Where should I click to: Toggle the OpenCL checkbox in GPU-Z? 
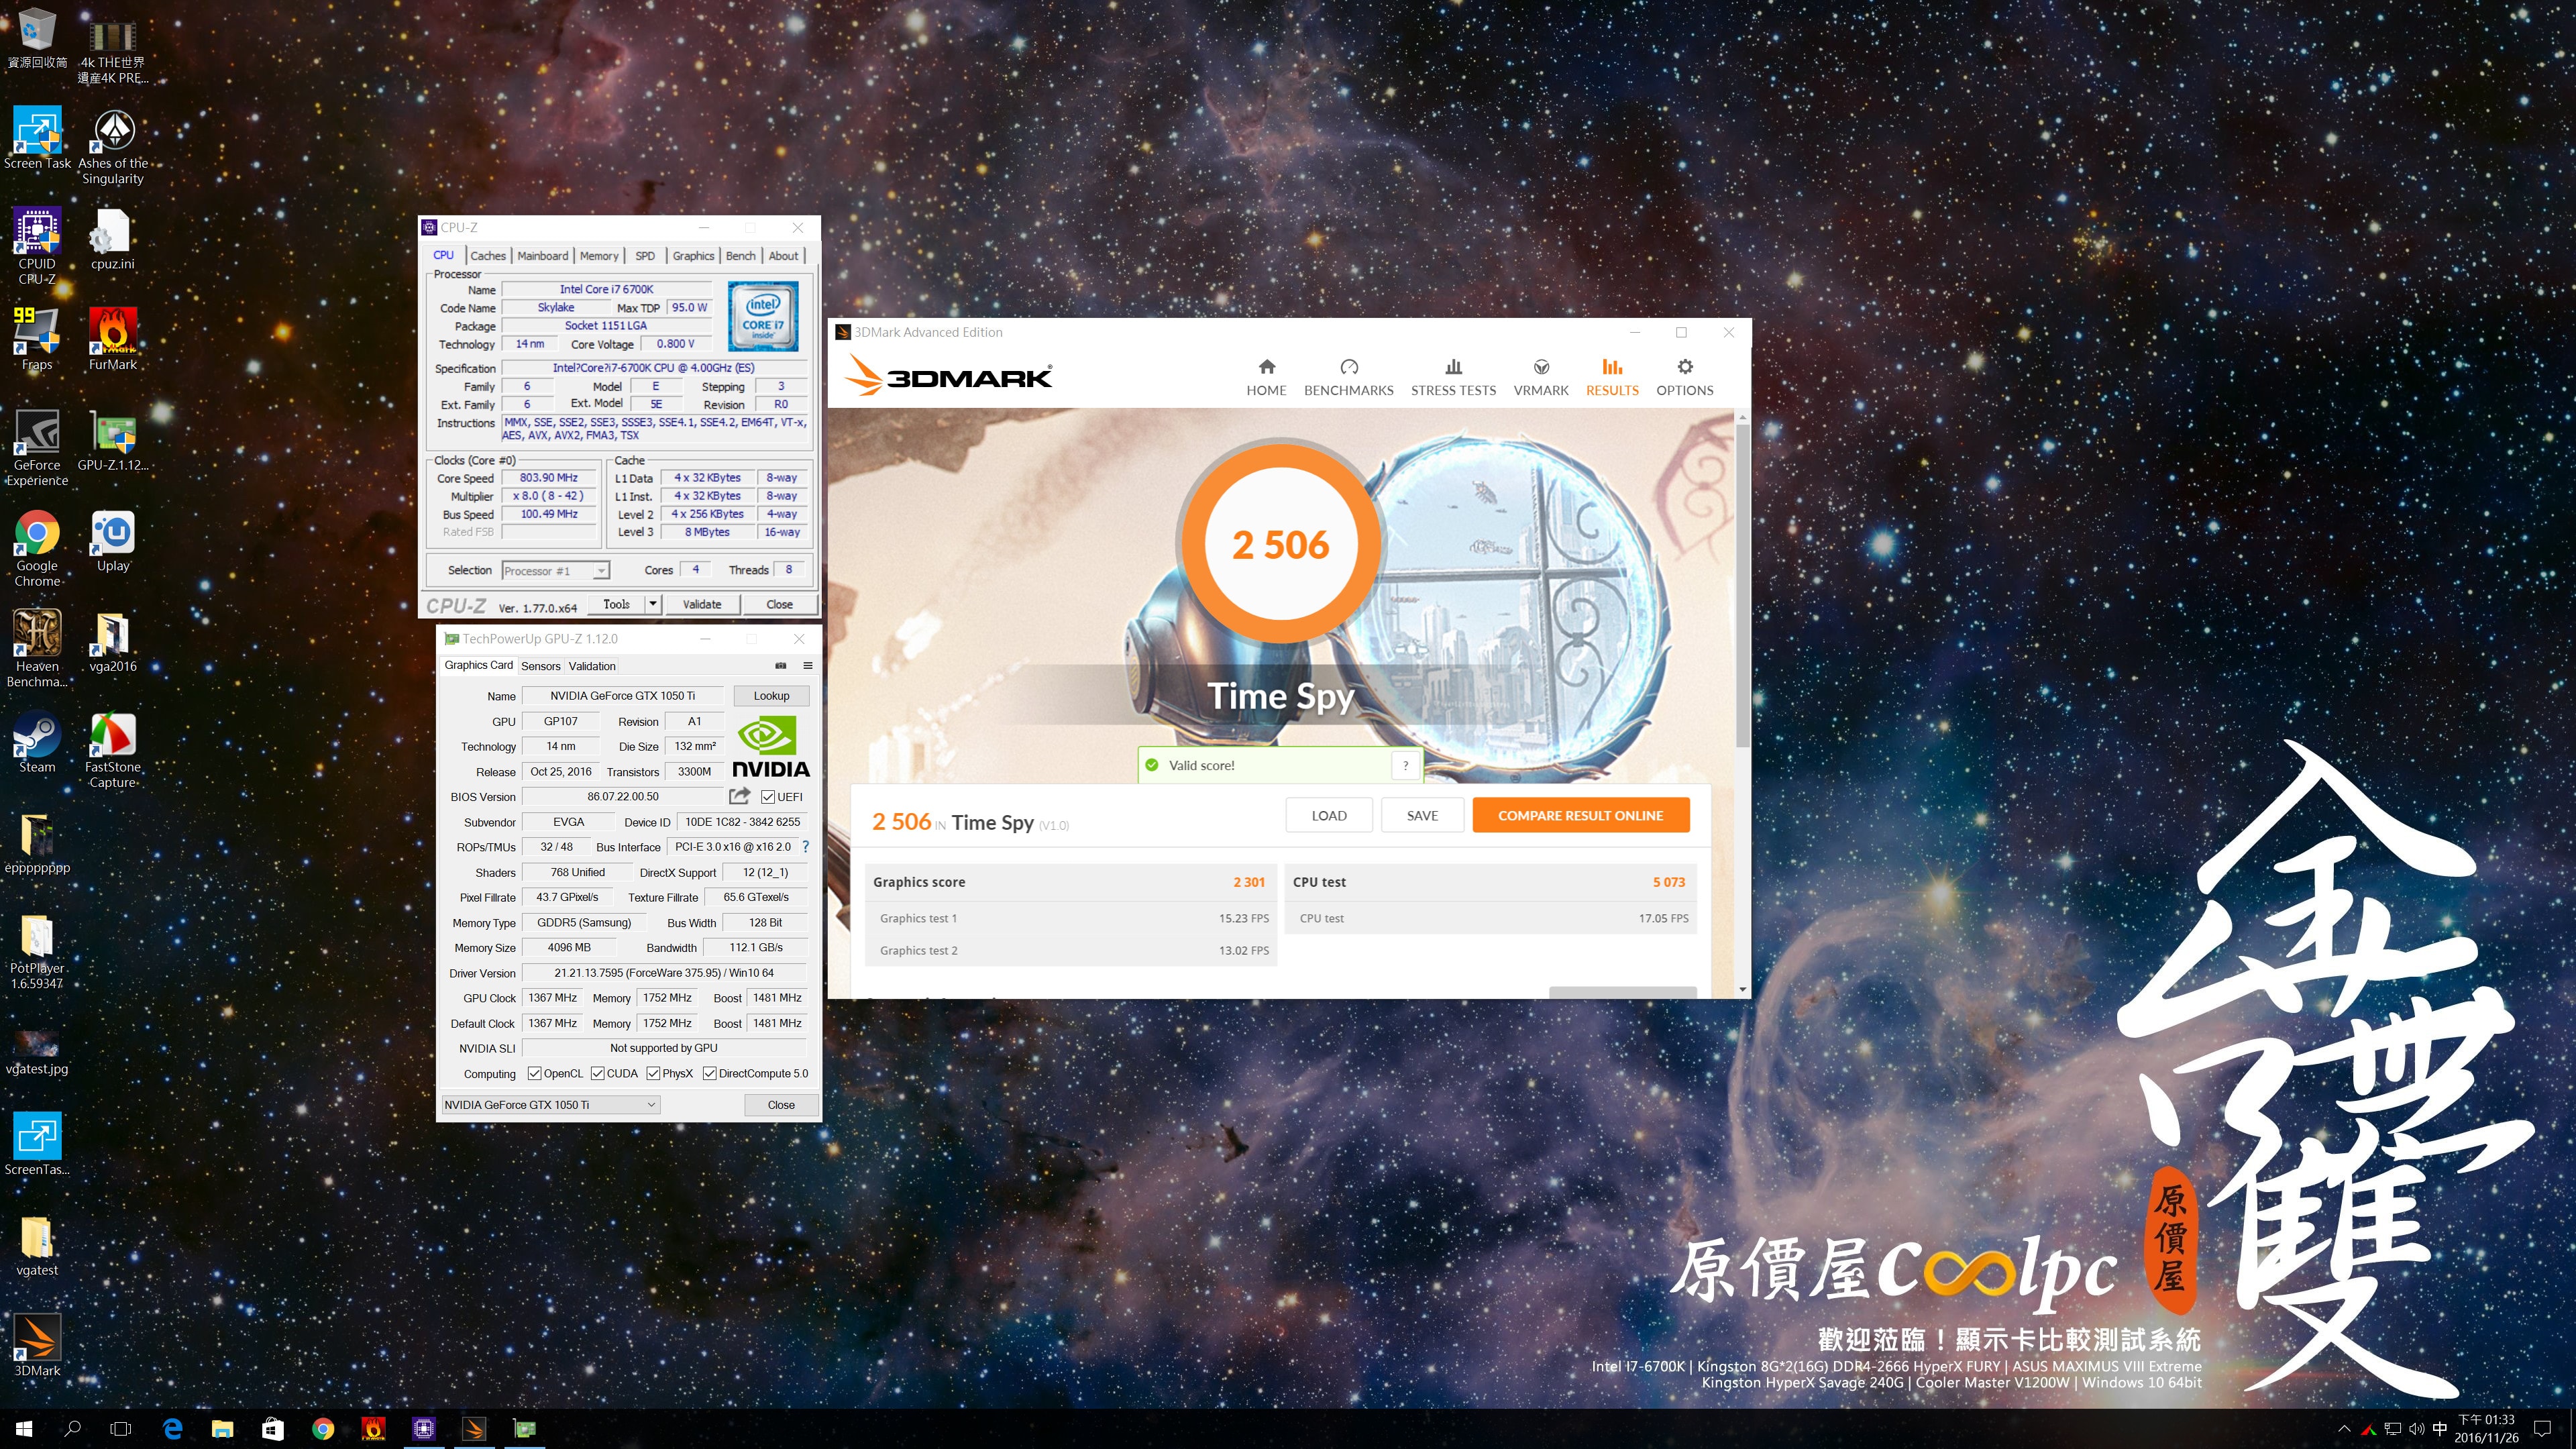coord(535,1074)
